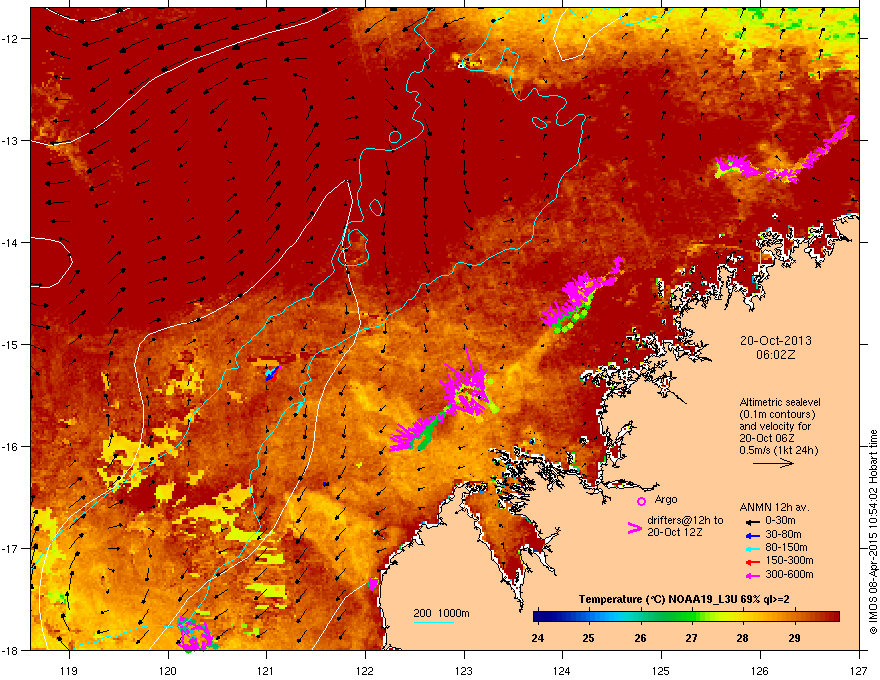Click the Argo legend label
Screen dimensions: 880x680
point(666,499)
